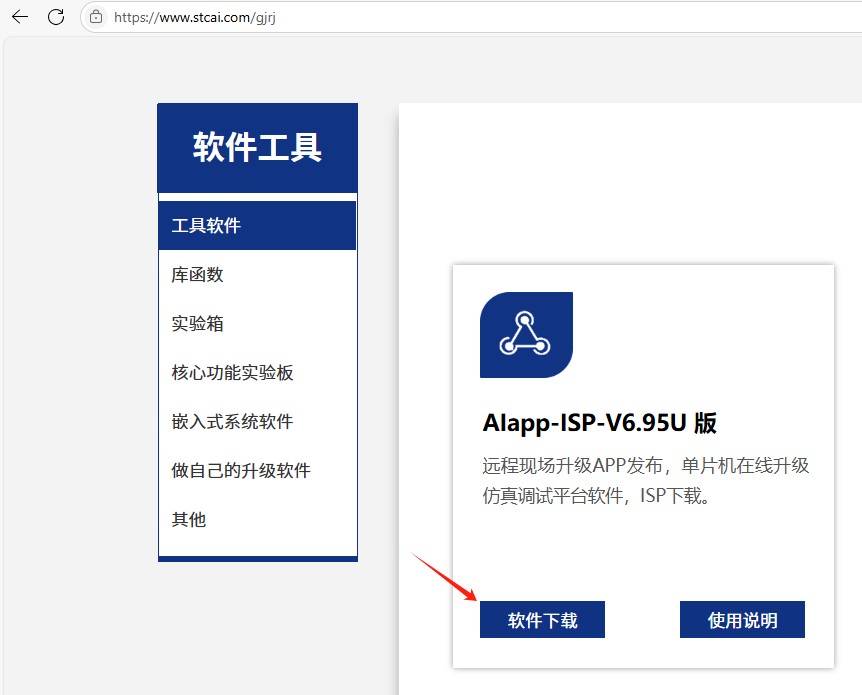This screenshot has height=695, width=862.
Task: Reload the page with the refresh icon
Action: pos(56,17)
